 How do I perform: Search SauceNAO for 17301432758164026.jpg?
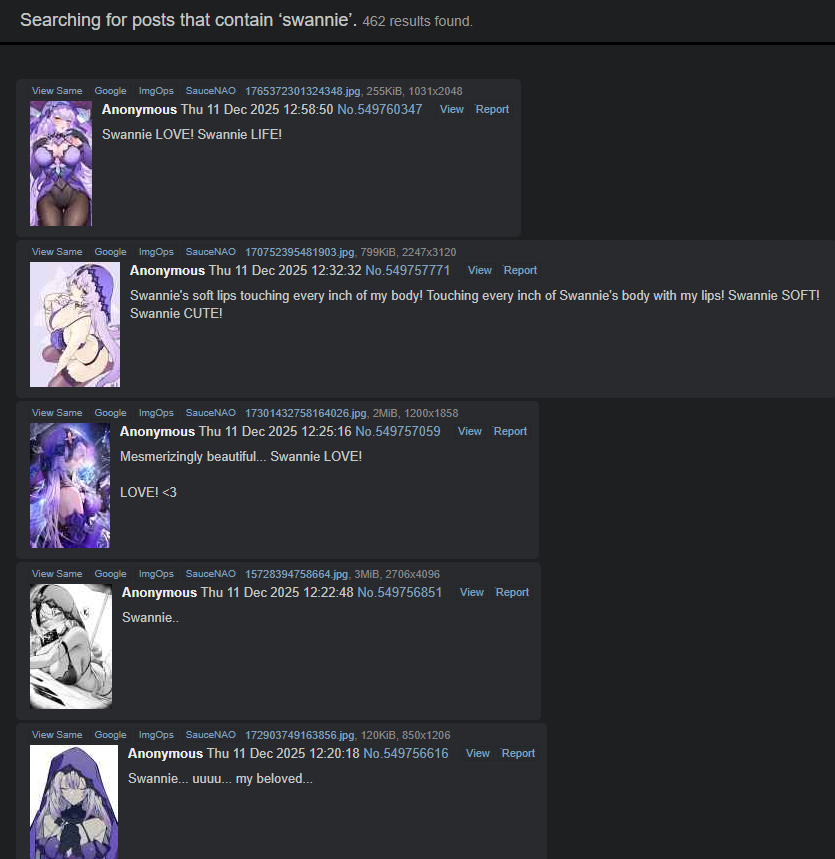[210, 413]
